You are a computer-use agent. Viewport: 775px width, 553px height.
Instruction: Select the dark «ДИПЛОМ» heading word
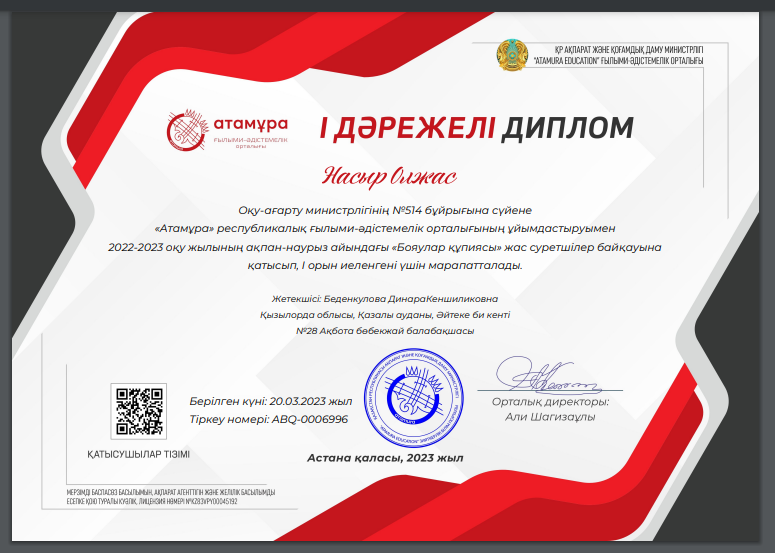[567, 128]
